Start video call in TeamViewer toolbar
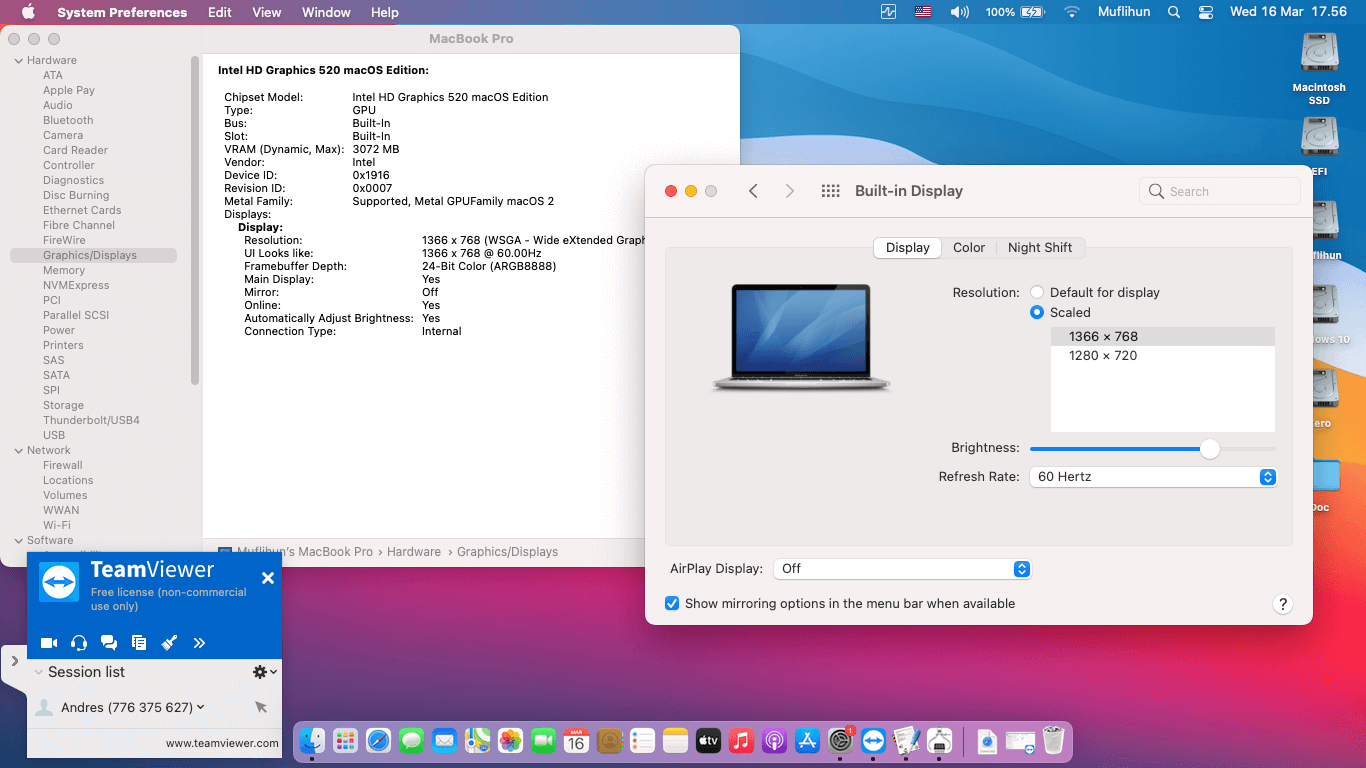The image size is (1366, 768). pos(48,643)
